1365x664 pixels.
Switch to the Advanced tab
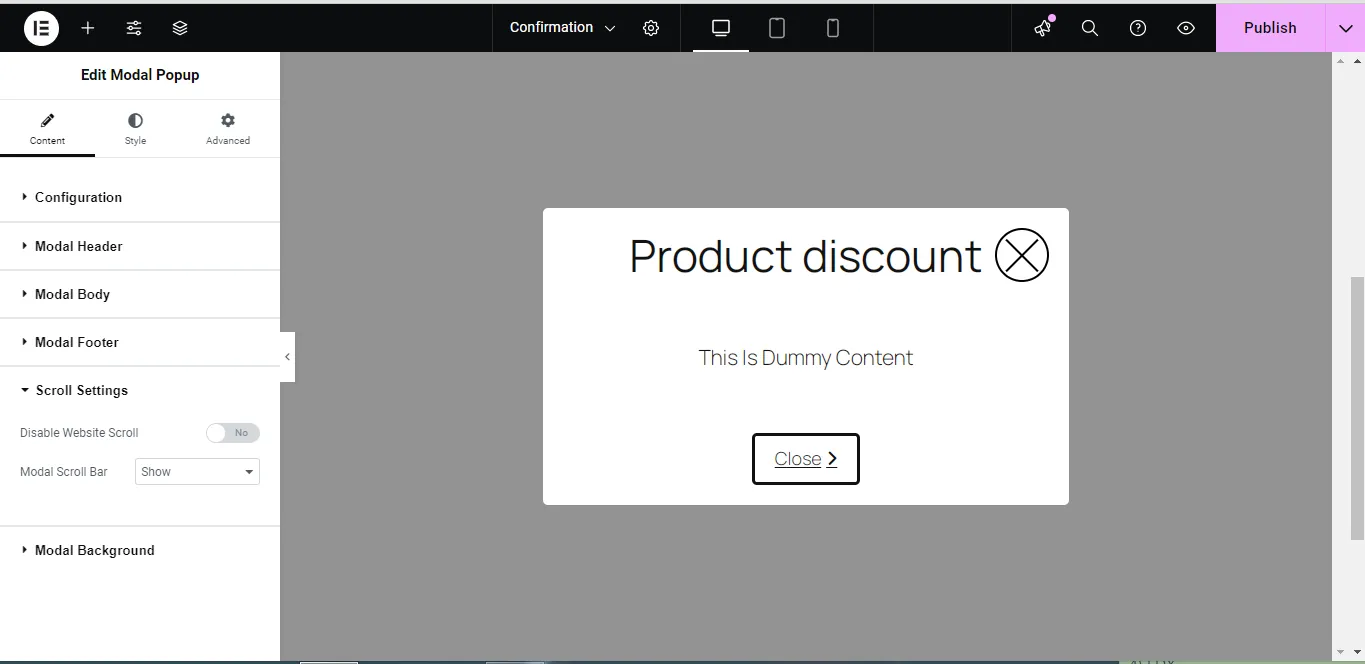(x=228, y=129)
